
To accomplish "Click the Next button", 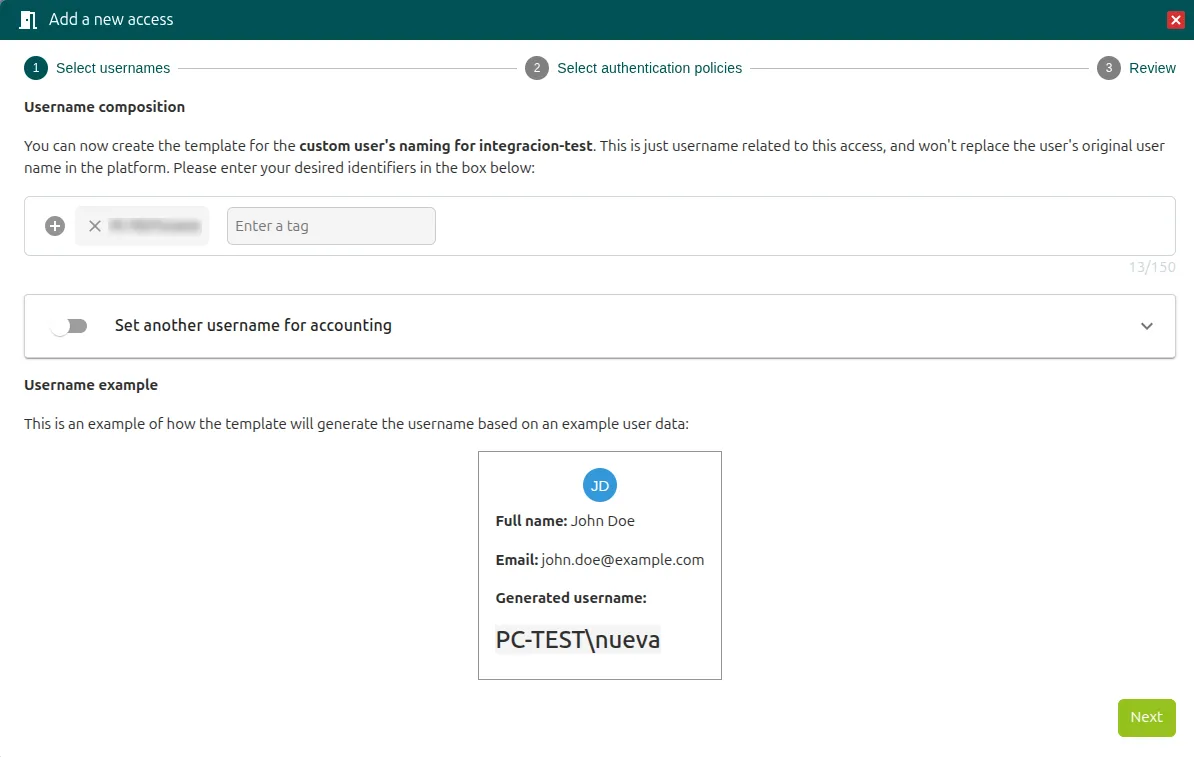I will point(1146,717).
